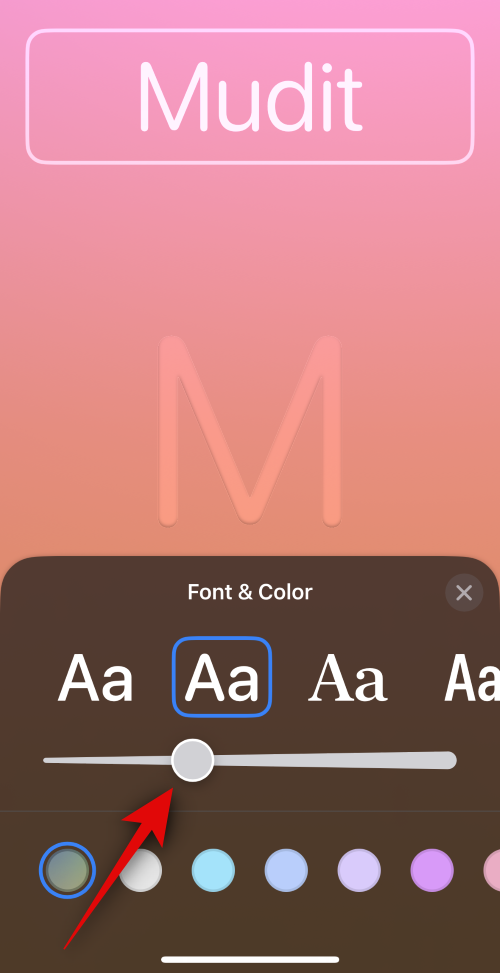Select the partially visible pink swatch
The width and height of the screenshot is (500, 973).
[x=492, y=871]
